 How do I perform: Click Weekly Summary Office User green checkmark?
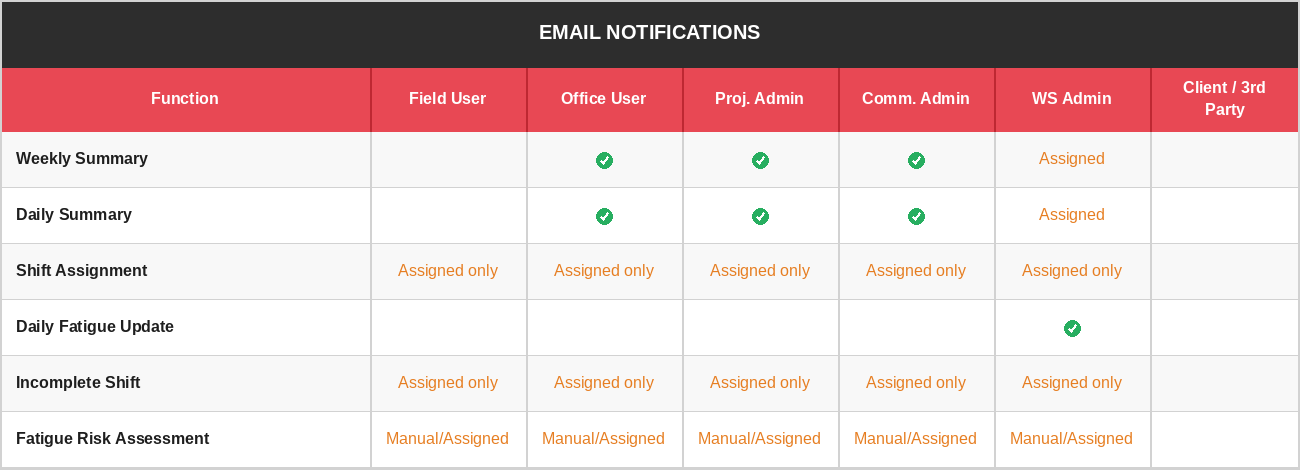click(x=604, y=160)
